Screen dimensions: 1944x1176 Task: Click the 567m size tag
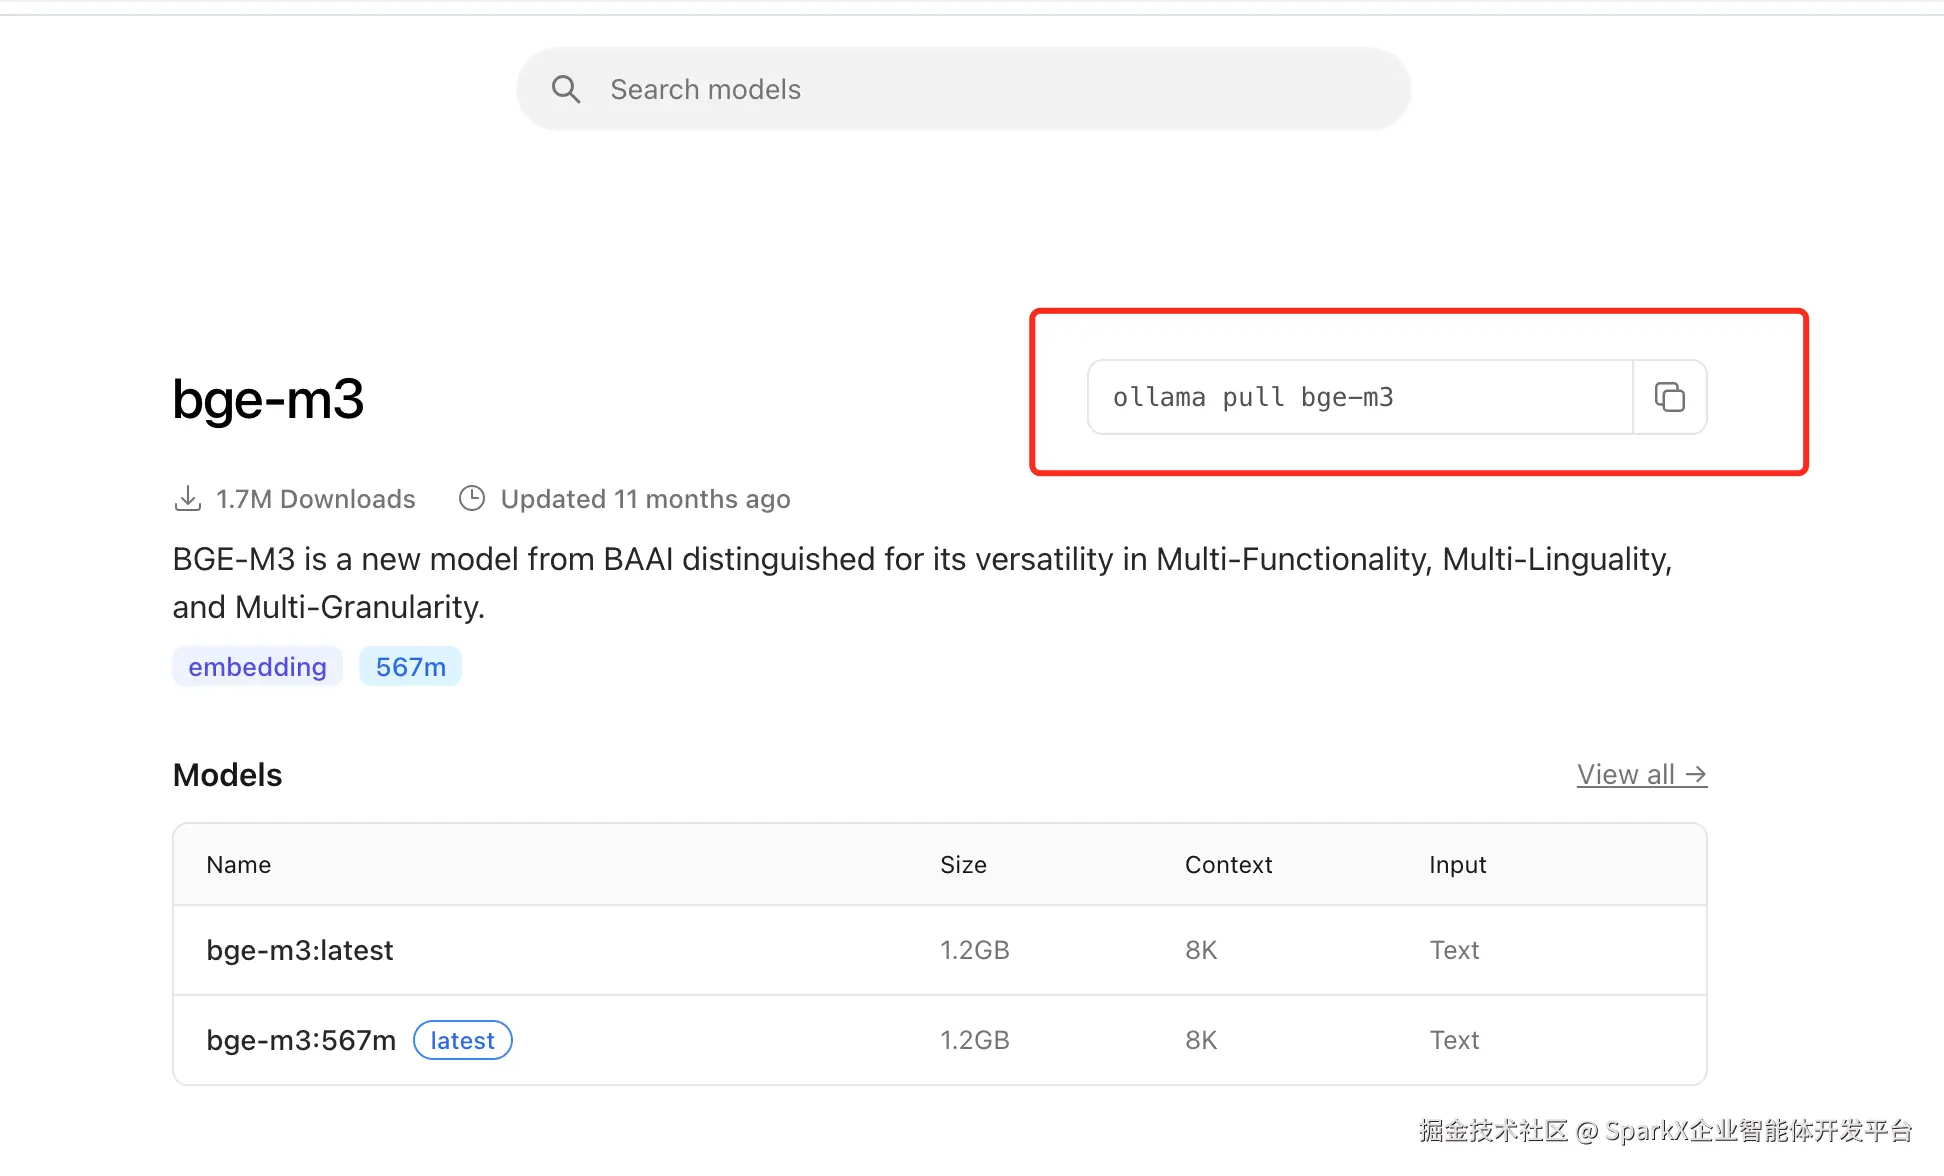[410, 667]
